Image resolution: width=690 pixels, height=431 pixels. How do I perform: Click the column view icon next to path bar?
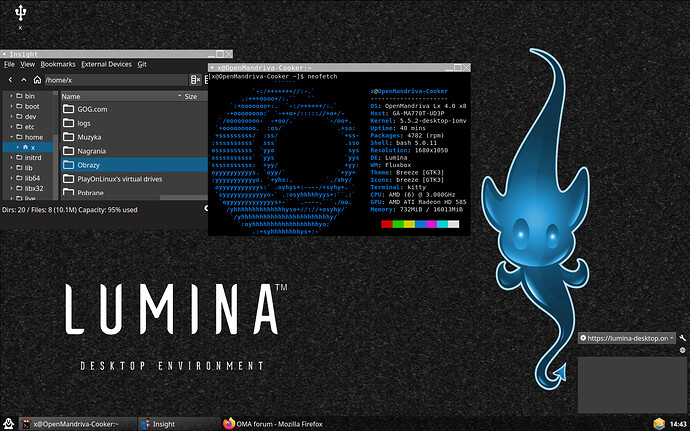click(195, 80)
